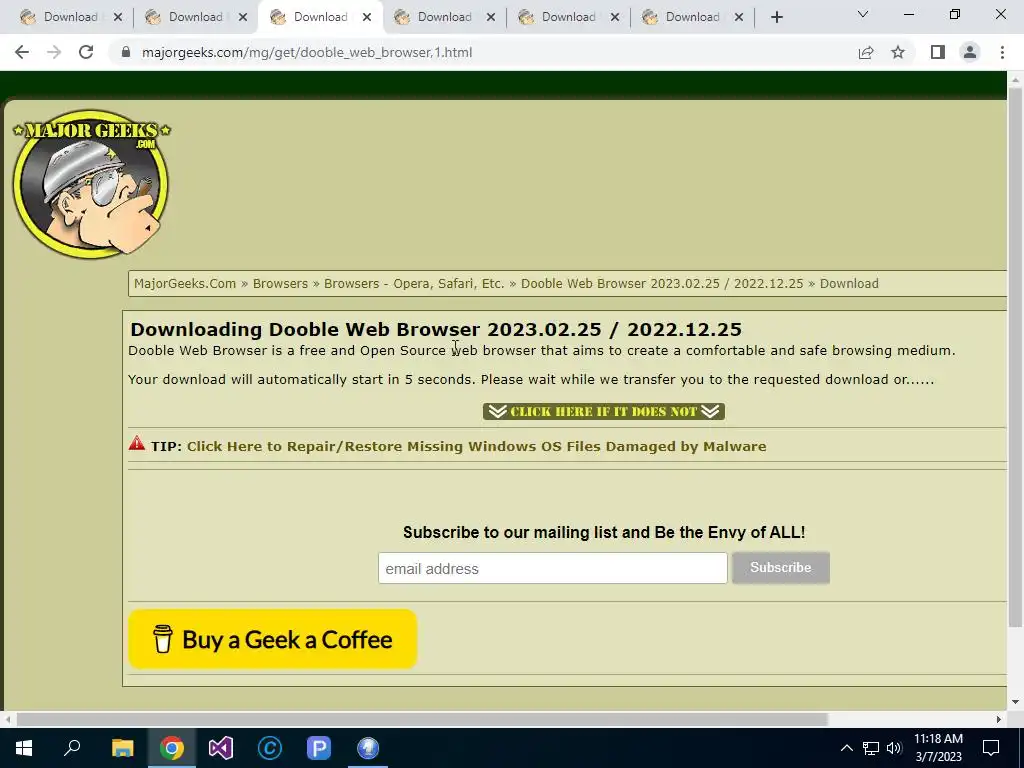Open the browser side panel
Viewport: 1024px width, 768px height.
click(x=938, y=52)
